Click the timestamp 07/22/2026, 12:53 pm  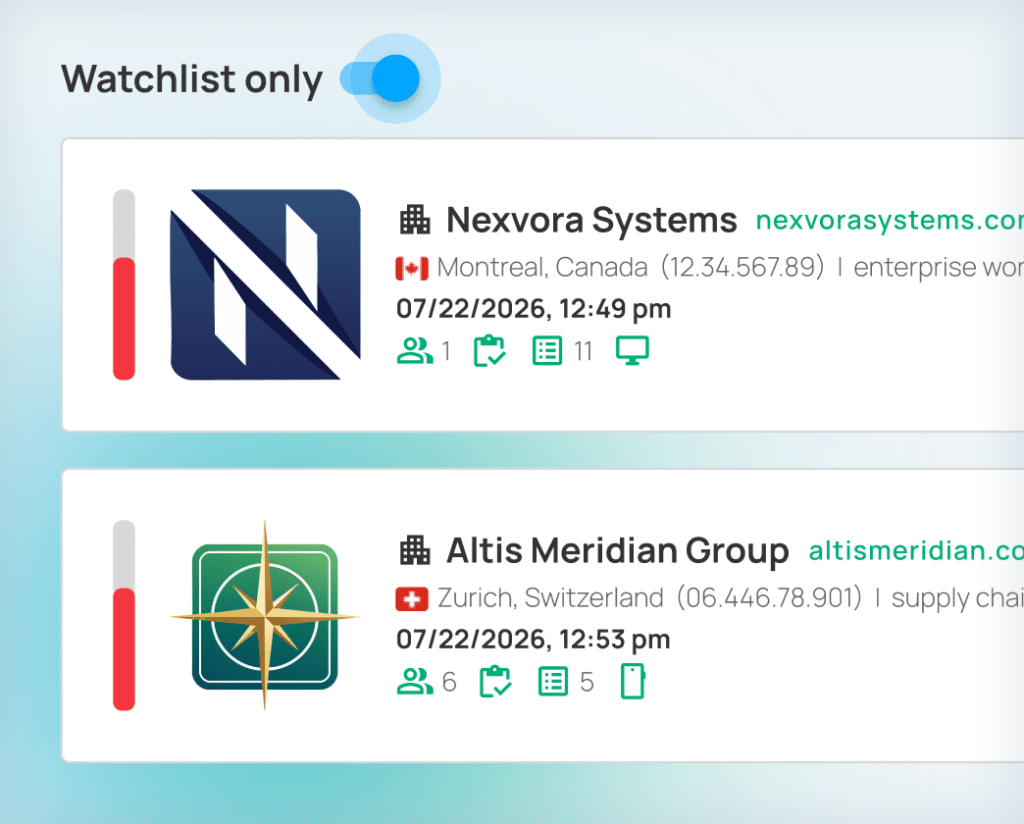pos(534,640)
